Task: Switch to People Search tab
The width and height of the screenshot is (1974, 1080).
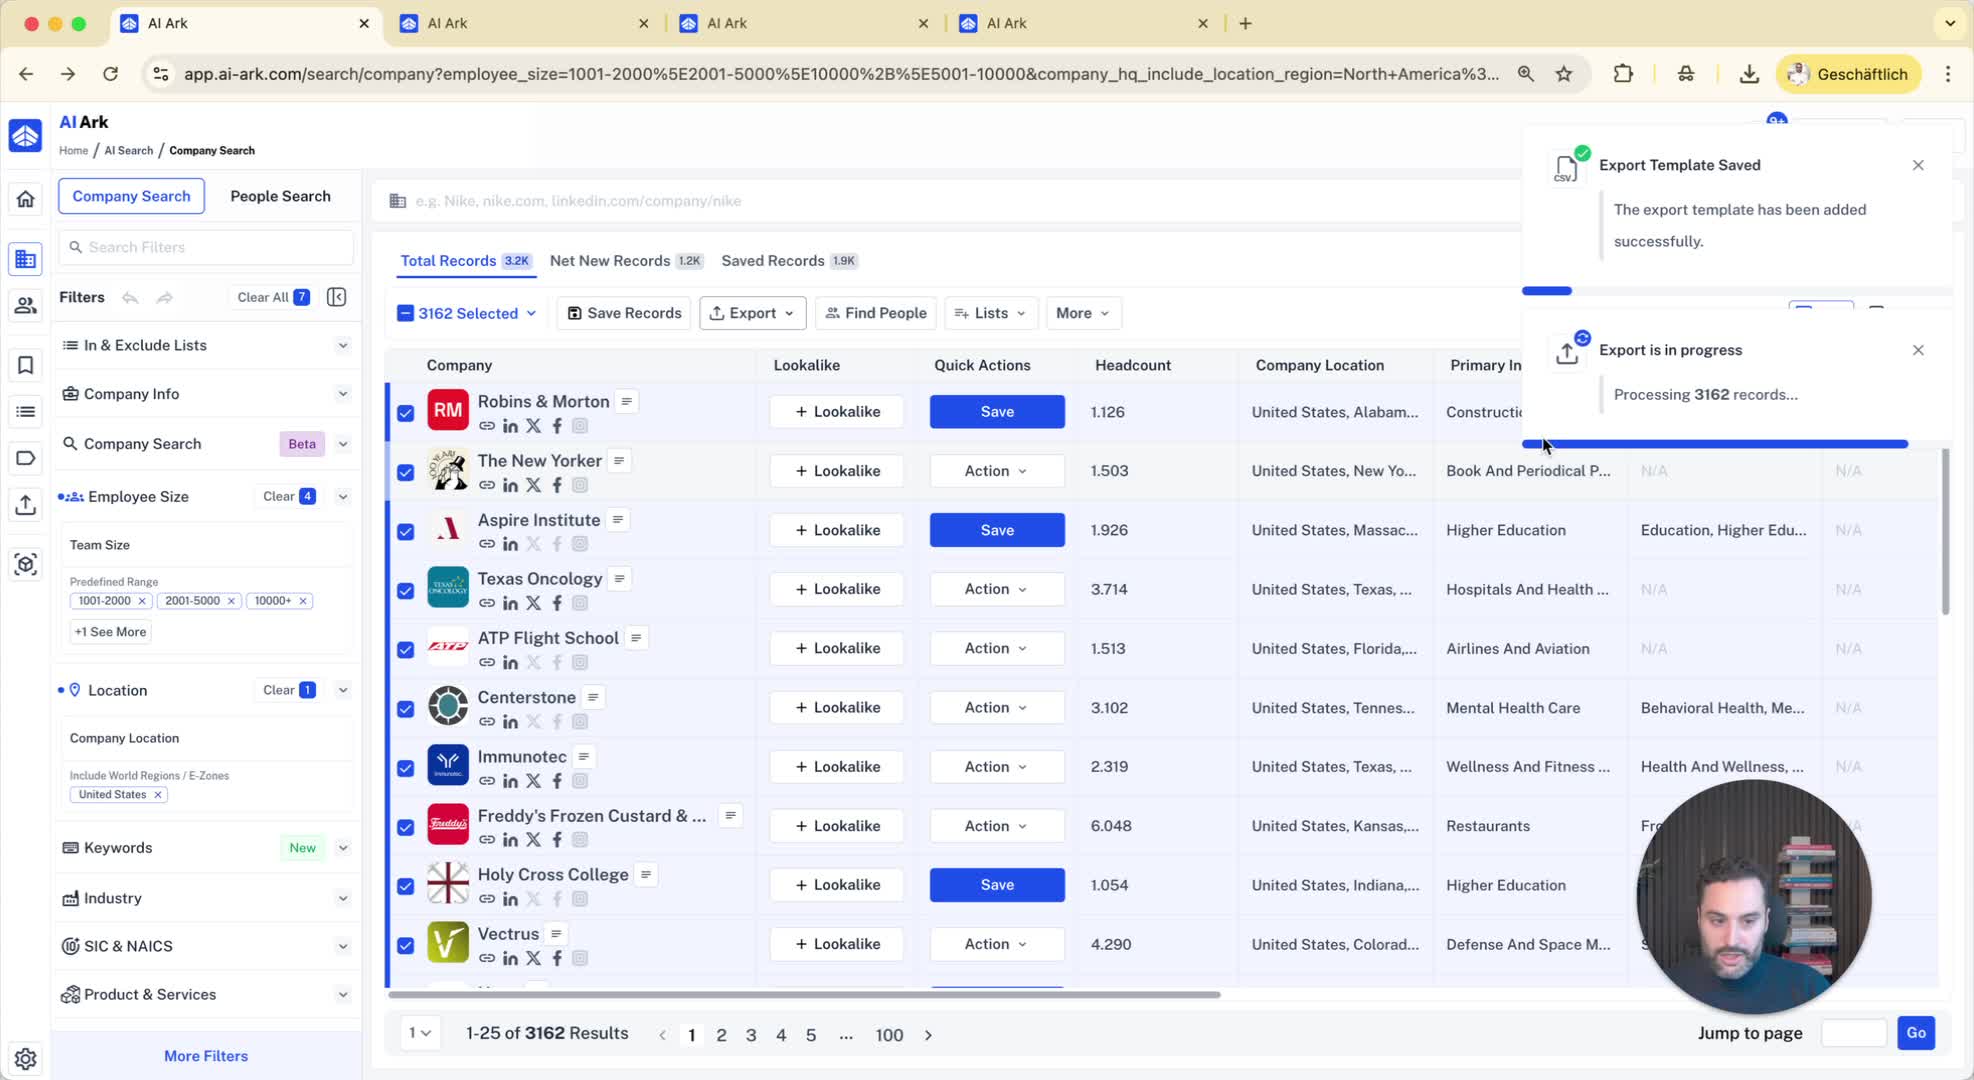Action: point(280,196)
